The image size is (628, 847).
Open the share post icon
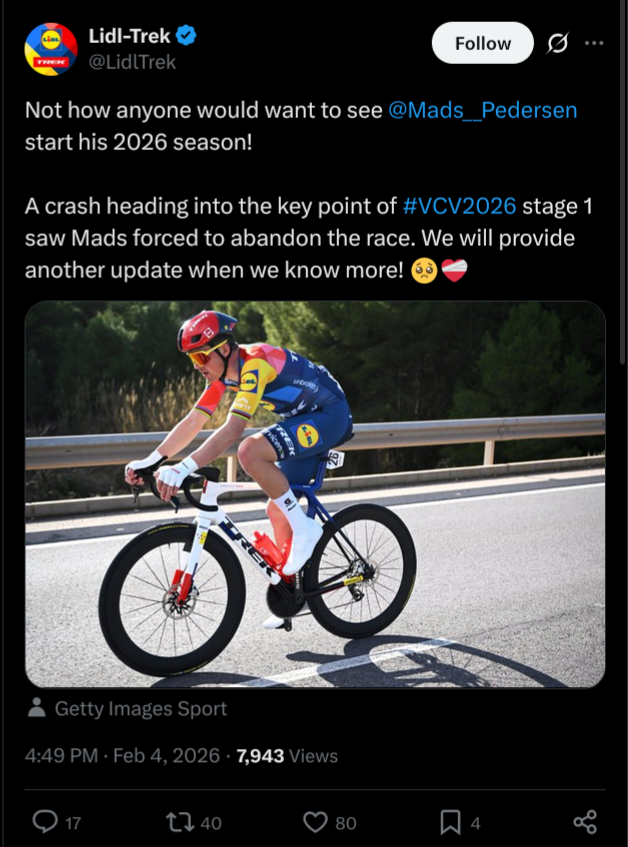click(x=585, y=822)
